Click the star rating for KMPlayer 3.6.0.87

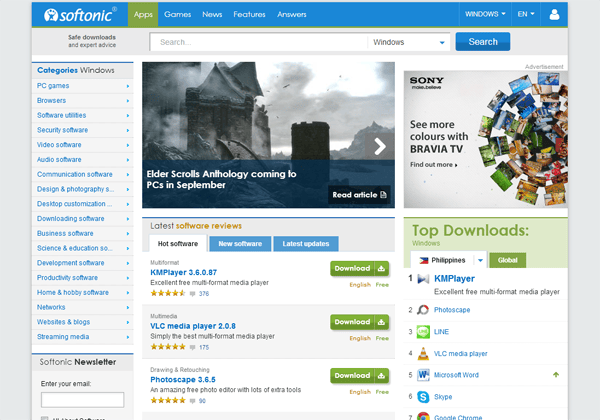[168, 293]
